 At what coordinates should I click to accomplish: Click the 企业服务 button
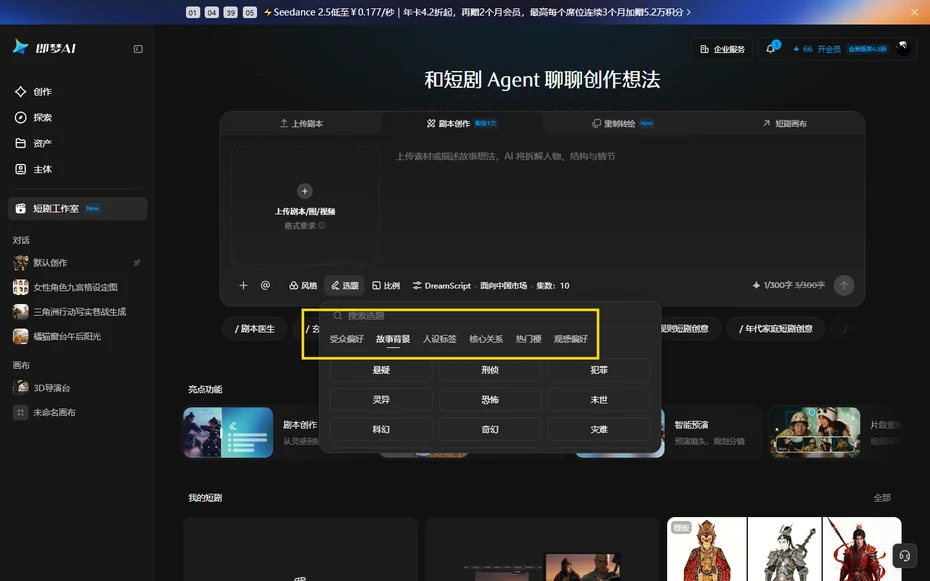[x=722, y=49]
